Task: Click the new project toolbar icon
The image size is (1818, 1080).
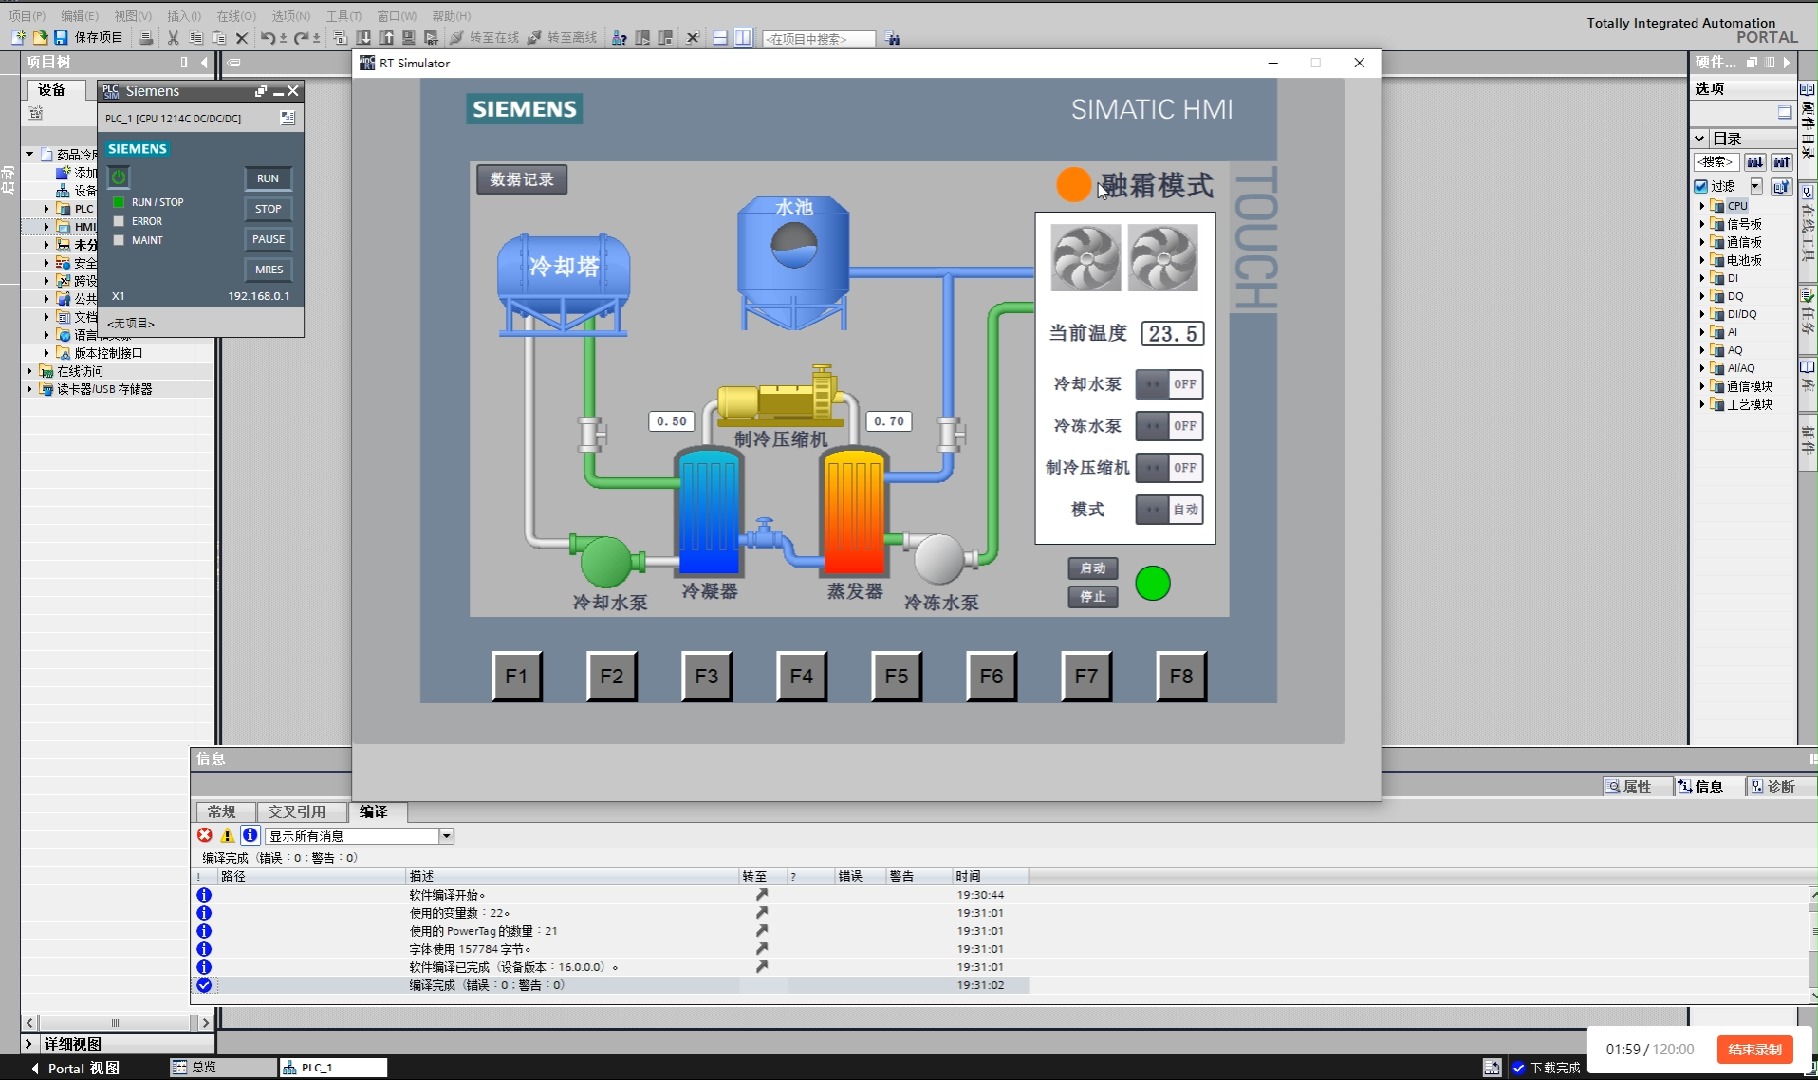Action: click(x=18, y=38)
